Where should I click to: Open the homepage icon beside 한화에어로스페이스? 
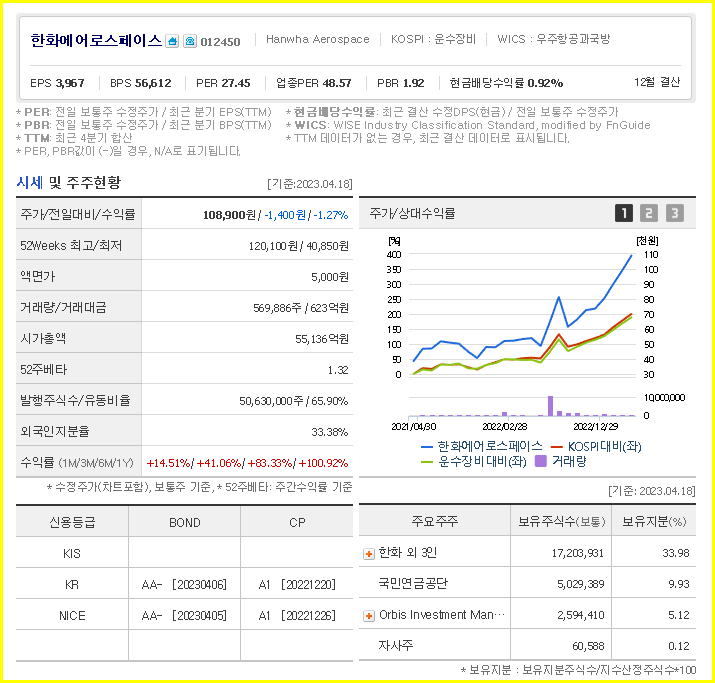(172, 41)
